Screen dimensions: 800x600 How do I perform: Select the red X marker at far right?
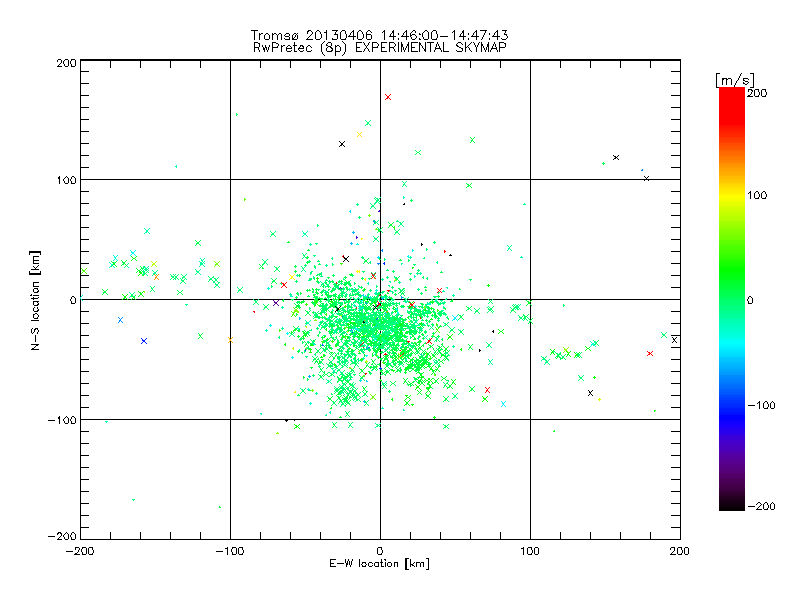[x=650, y=354]
